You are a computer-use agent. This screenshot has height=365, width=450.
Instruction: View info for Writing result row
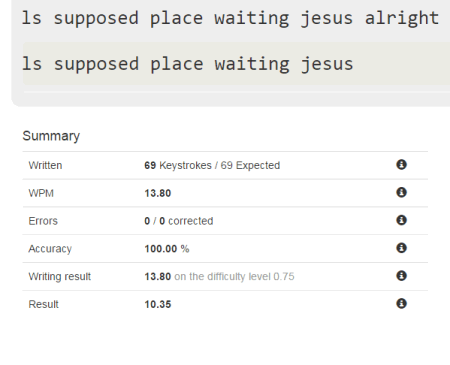click(x=401, y=276)
